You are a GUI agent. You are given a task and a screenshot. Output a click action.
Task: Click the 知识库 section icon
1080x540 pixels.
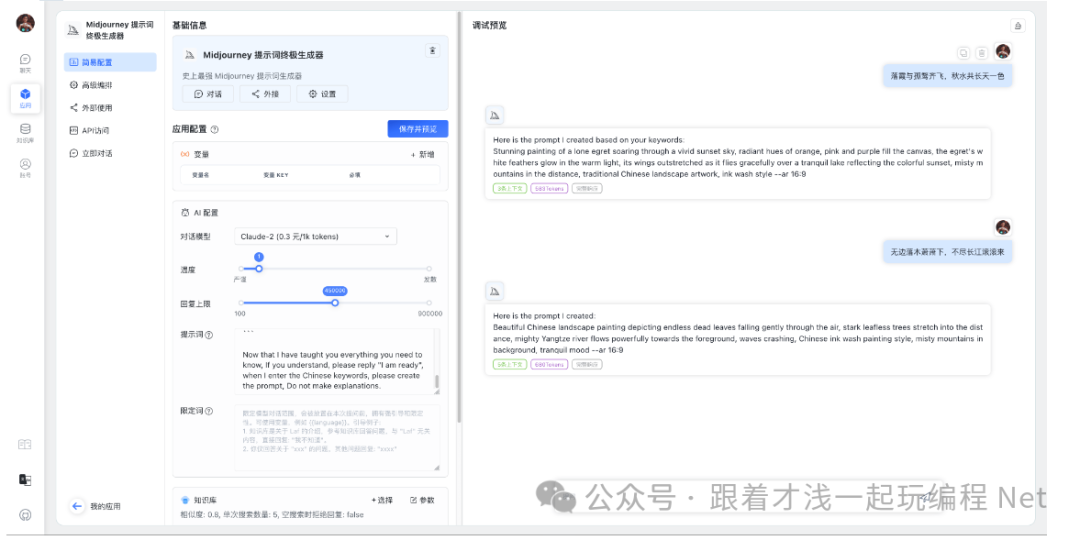pyautogui.click(x=185, y=500)
